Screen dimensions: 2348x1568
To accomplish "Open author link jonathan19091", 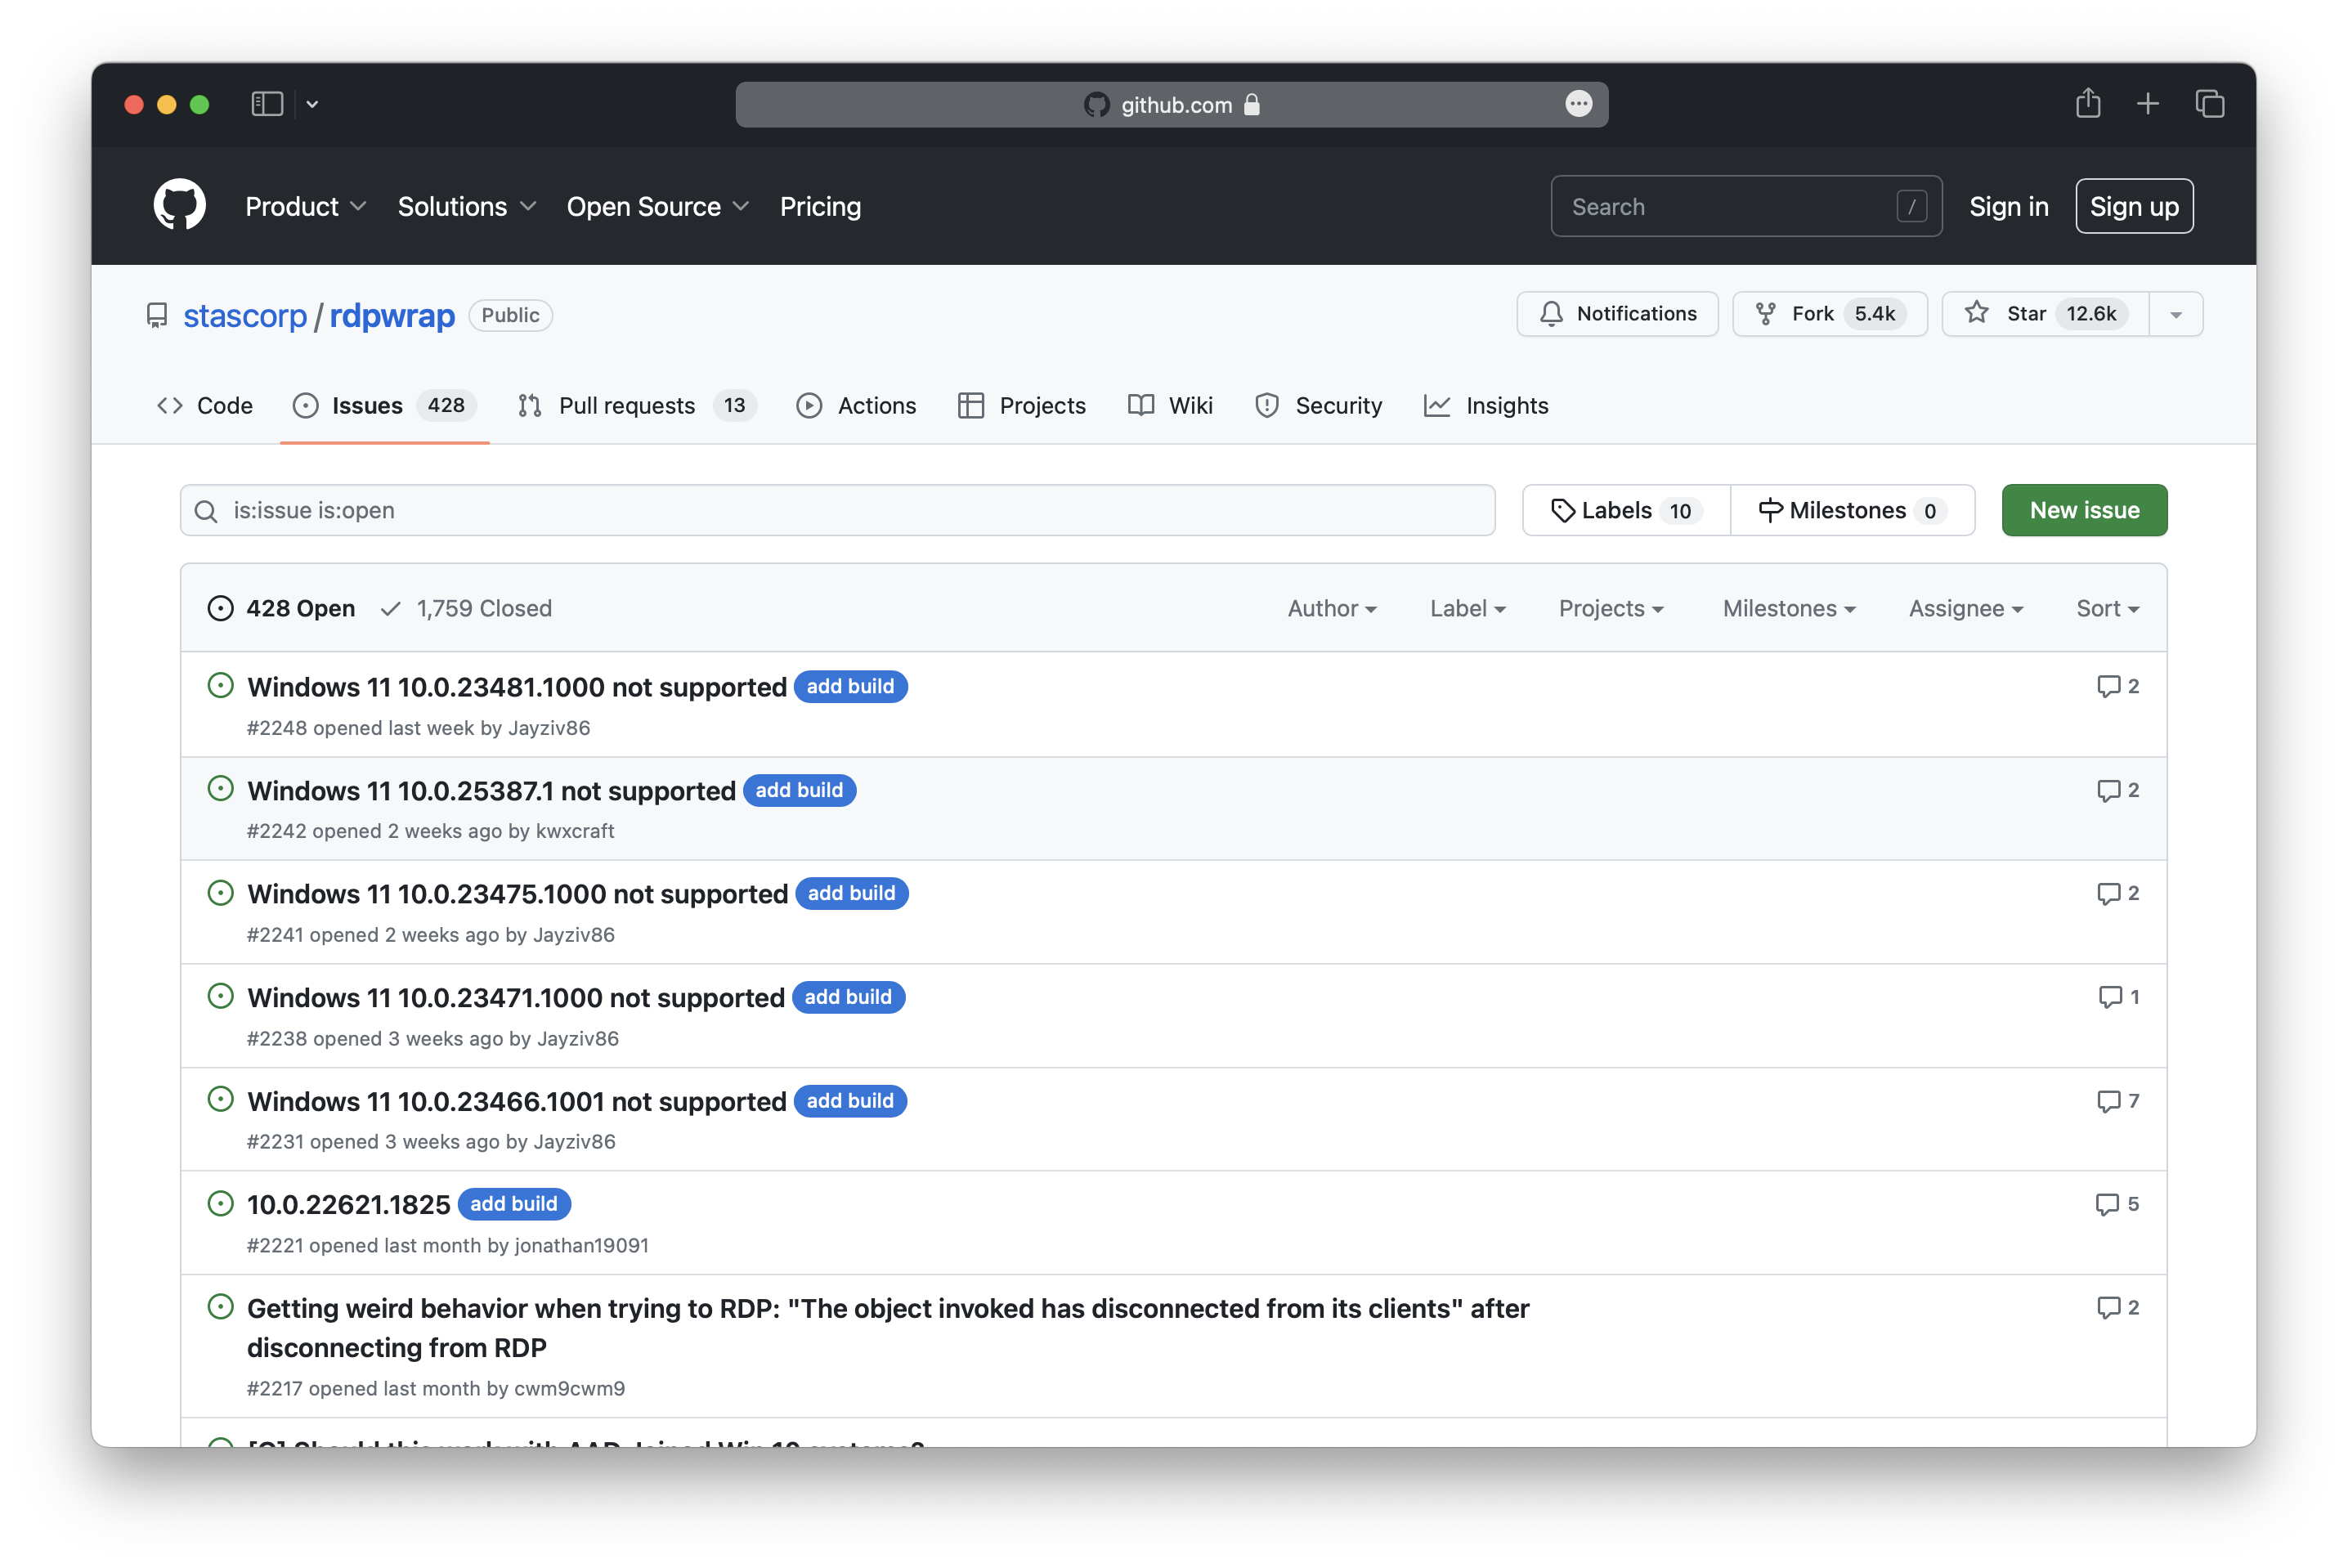I will [582, 1246].
